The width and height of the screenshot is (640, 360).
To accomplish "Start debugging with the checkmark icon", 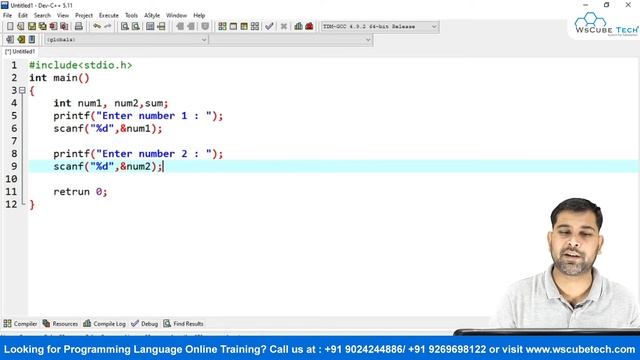I will tap(269, 27).
